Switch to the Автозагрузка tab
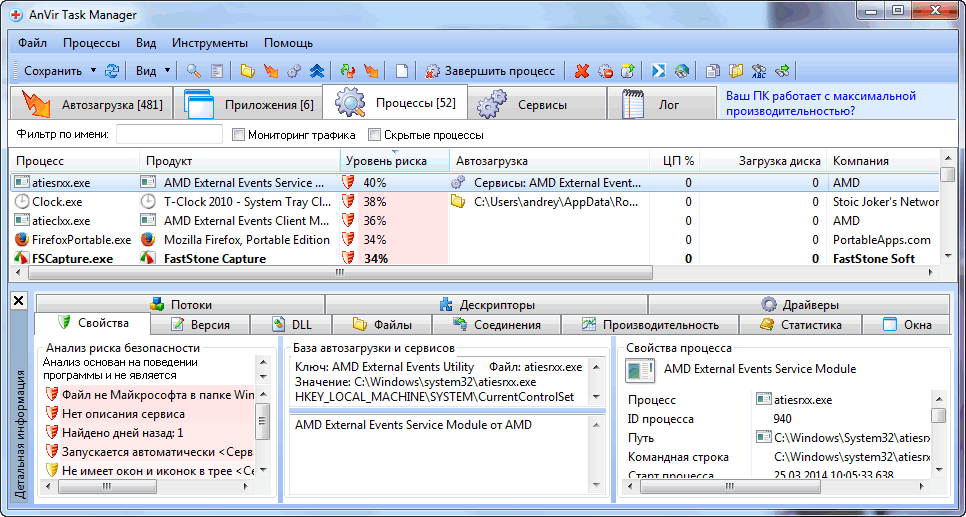 pos(90,104)
